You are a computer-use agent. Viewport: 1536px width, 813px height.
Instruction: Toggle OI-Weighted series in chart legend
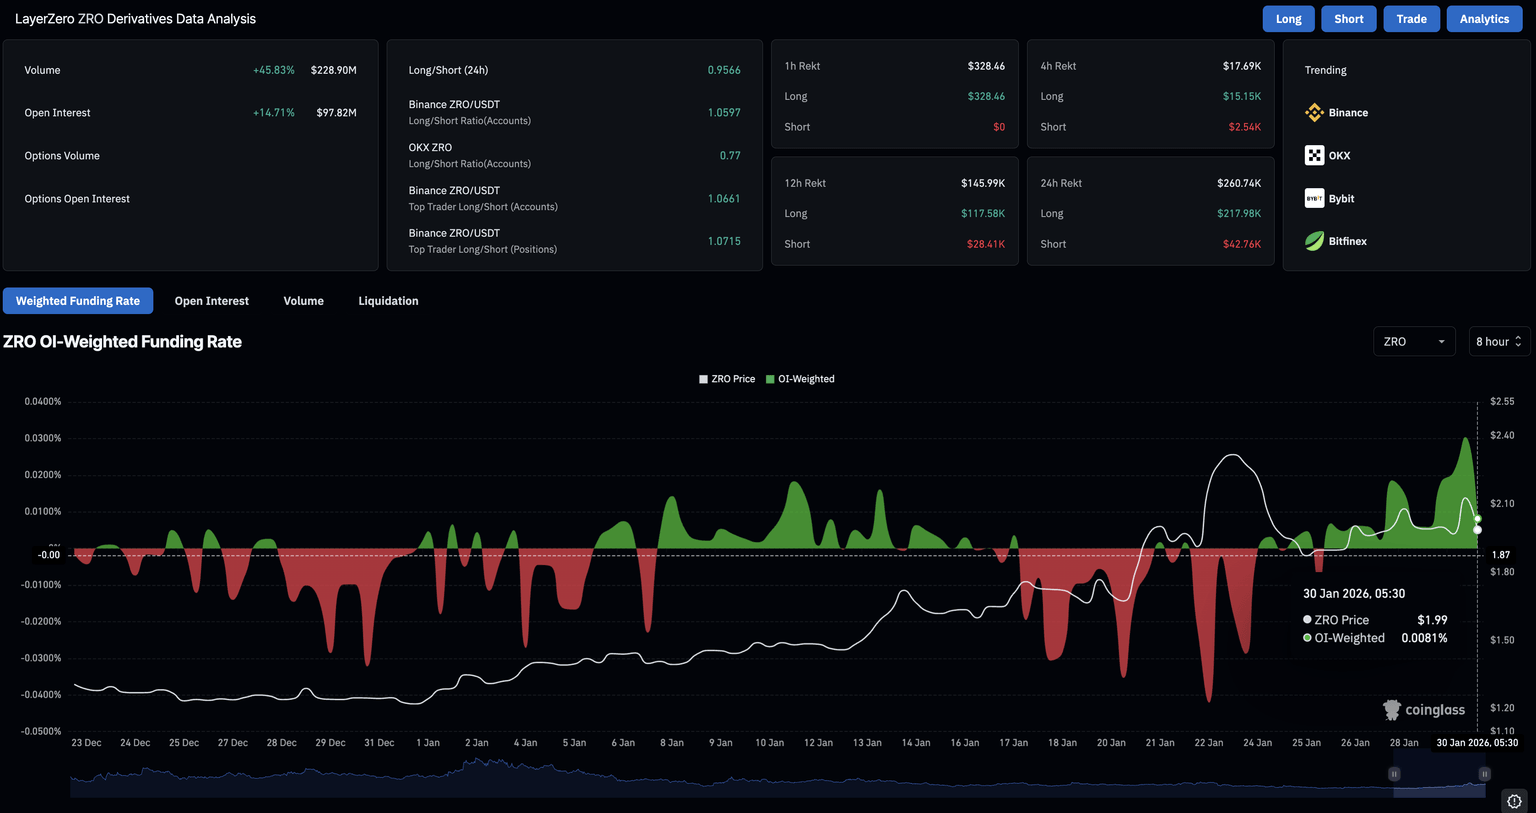click(x=800, y=379)
